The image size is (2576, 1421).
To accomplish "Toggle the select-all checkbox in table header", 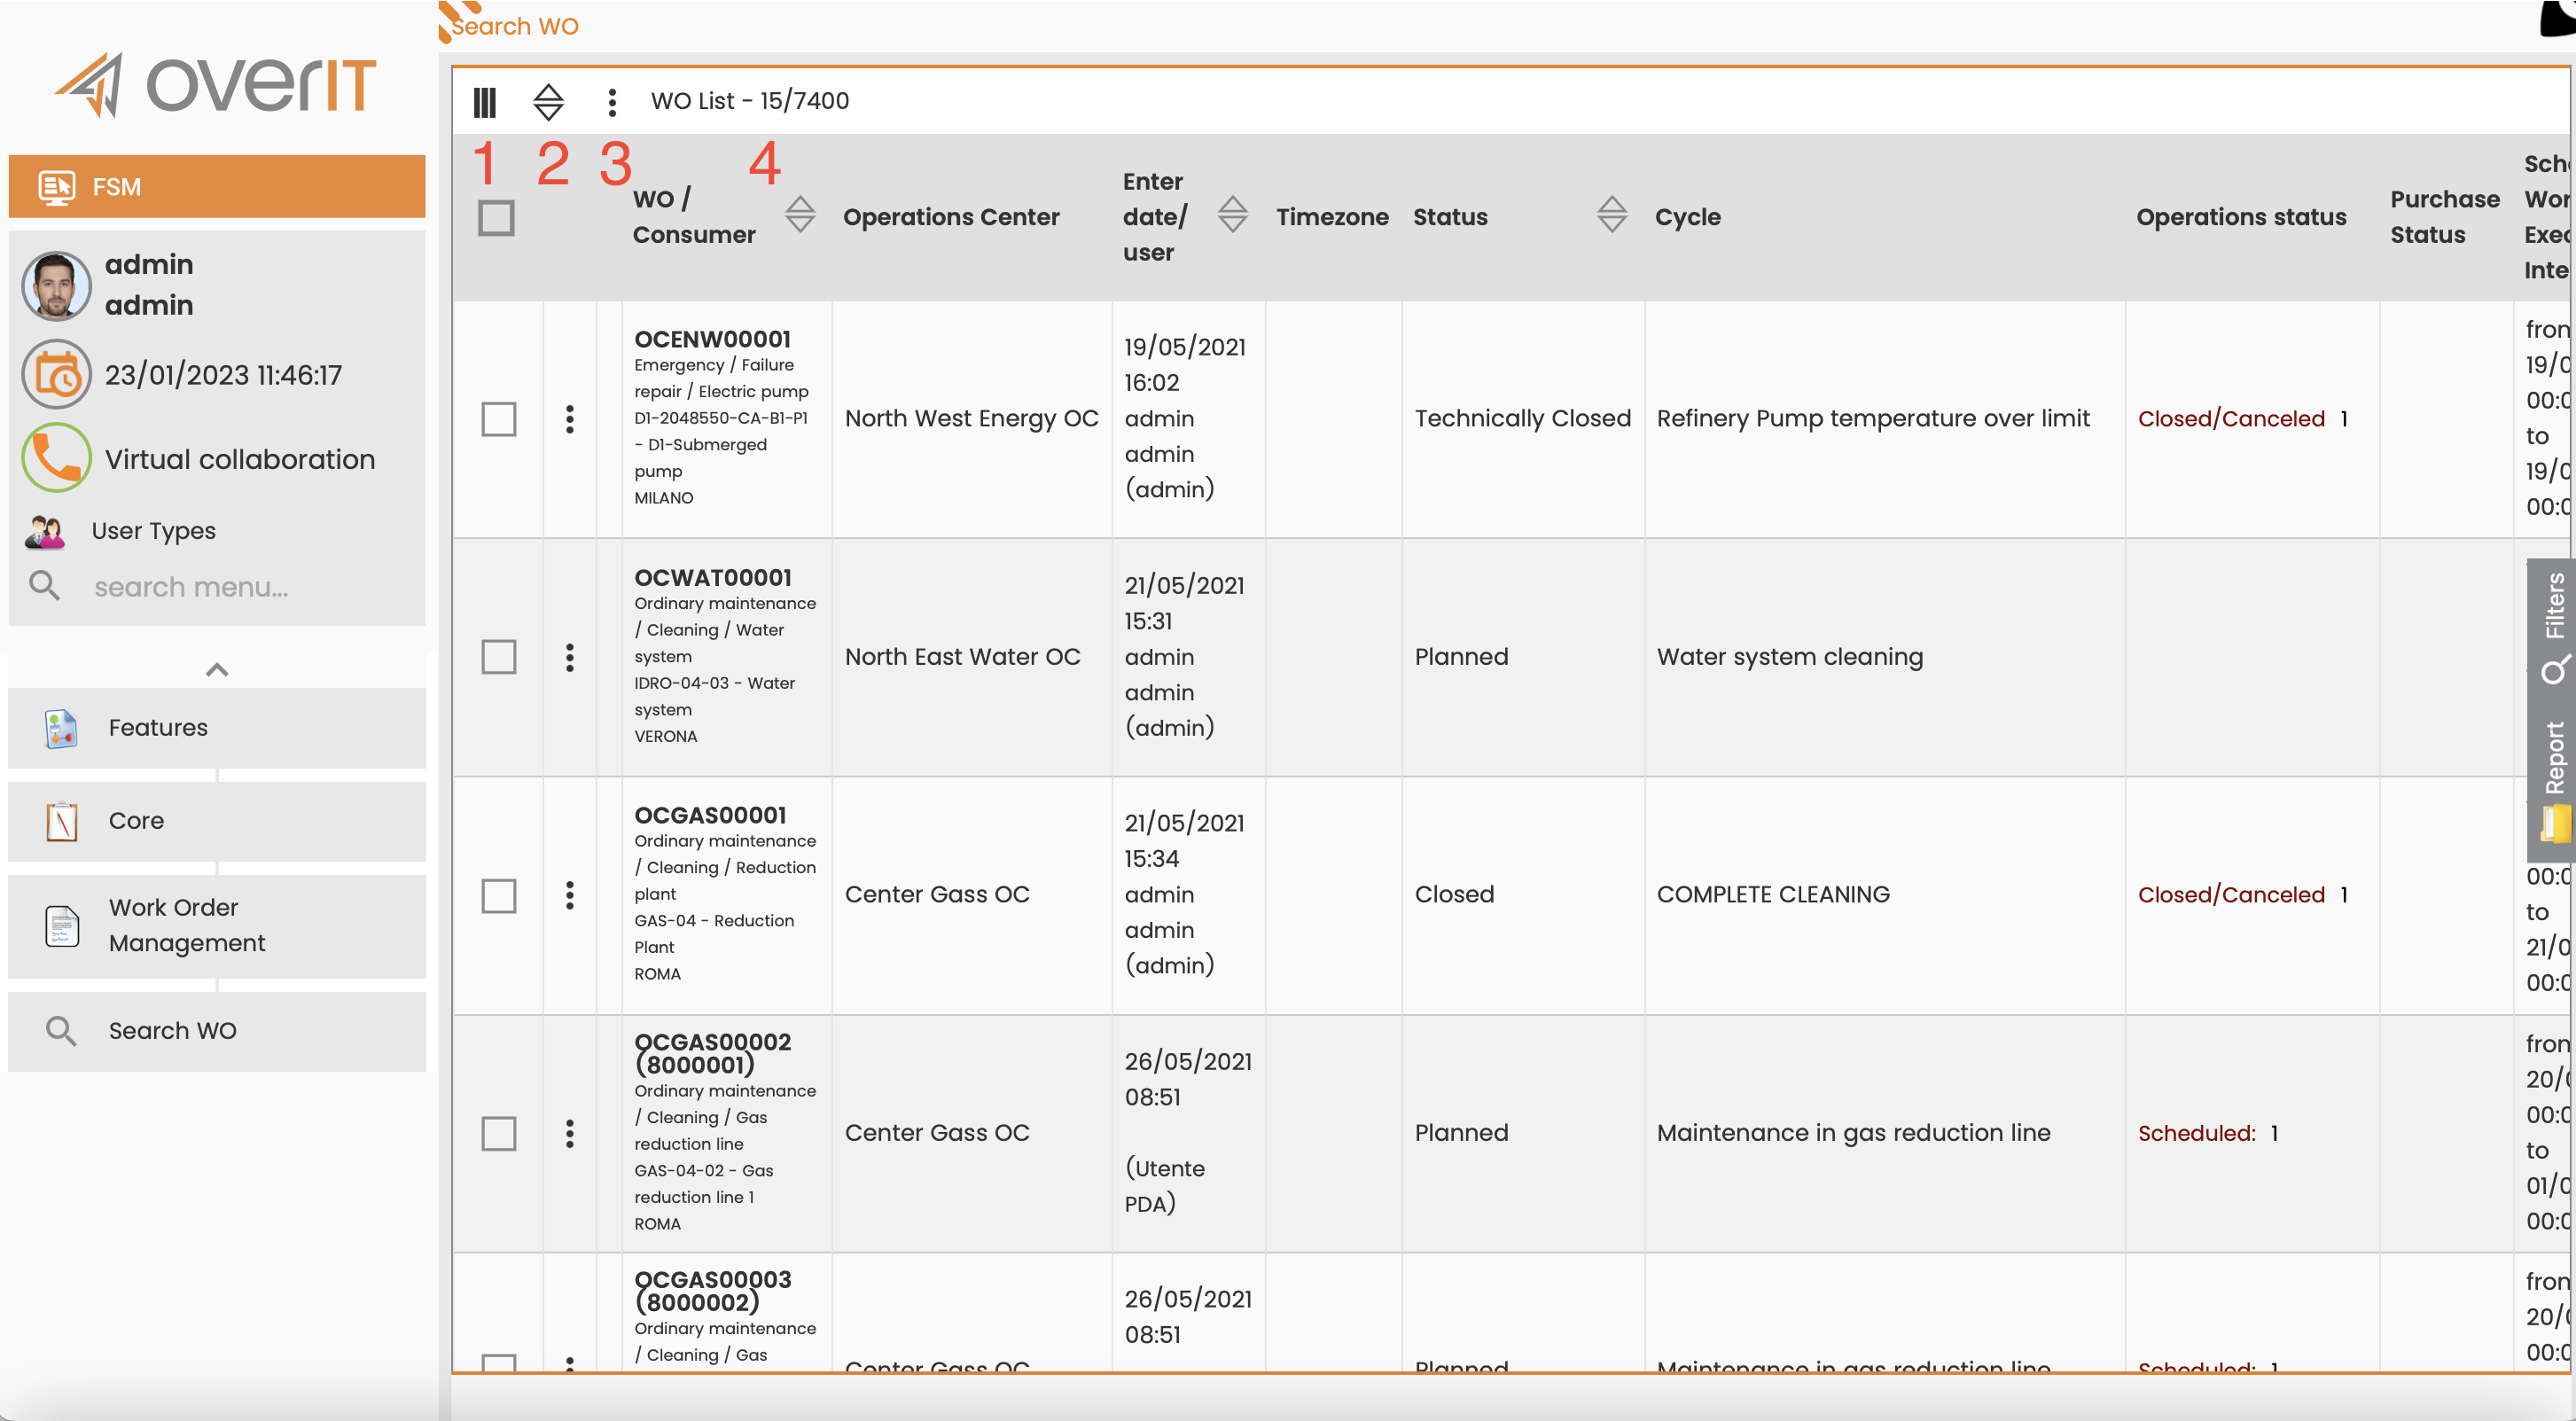I will [496, 218].
